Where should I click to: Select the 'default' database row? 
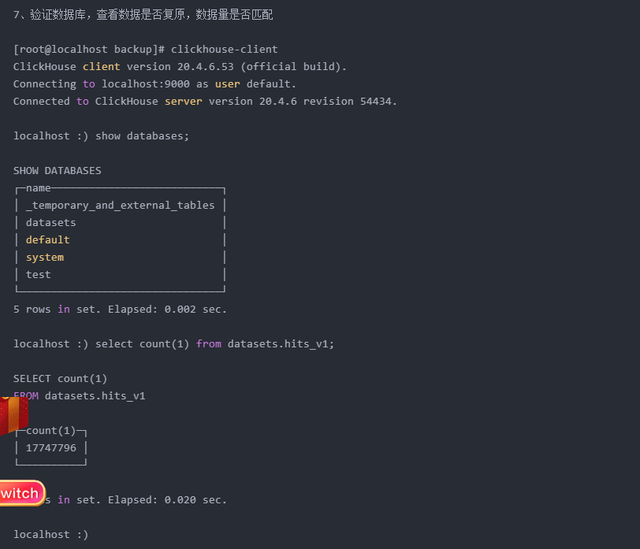pyautogui.click(x=48, y=240)
